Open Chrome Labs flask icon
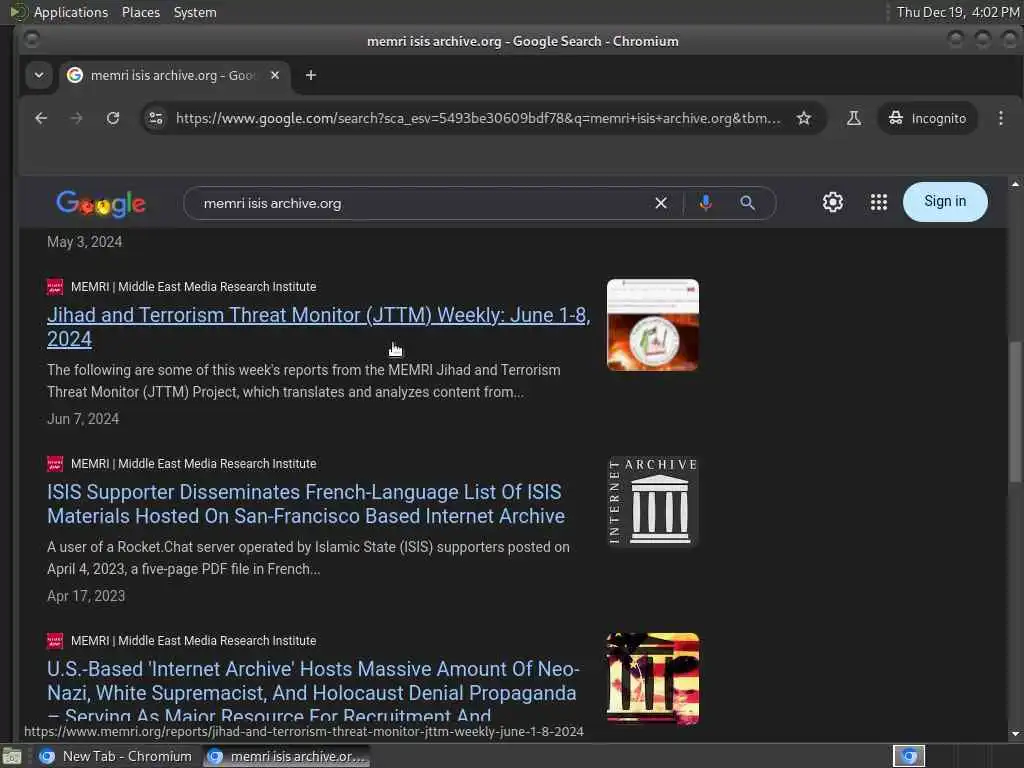 coord(854,118)
